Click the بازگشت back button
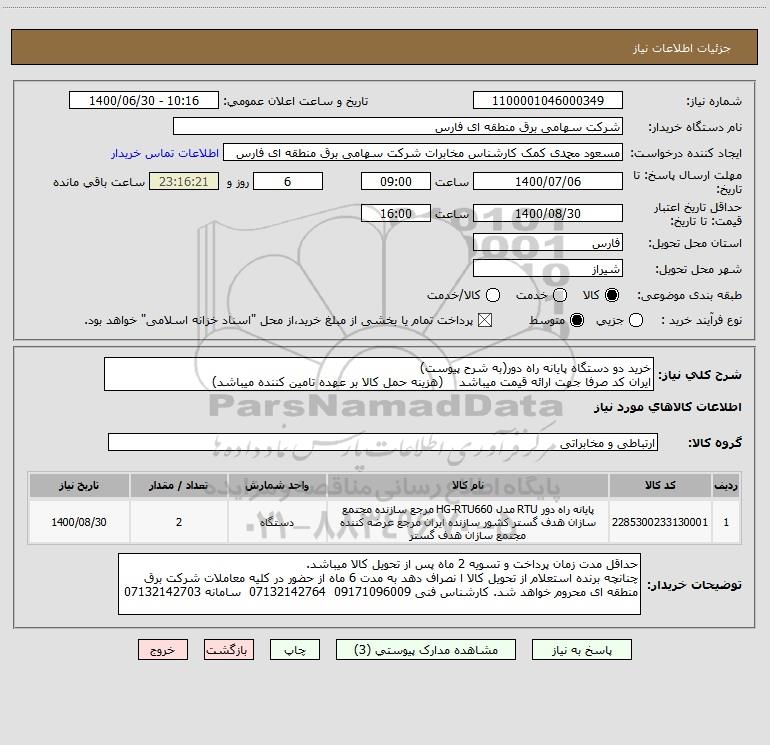Viewport: 770px width, 745px height. click(229, 650)
